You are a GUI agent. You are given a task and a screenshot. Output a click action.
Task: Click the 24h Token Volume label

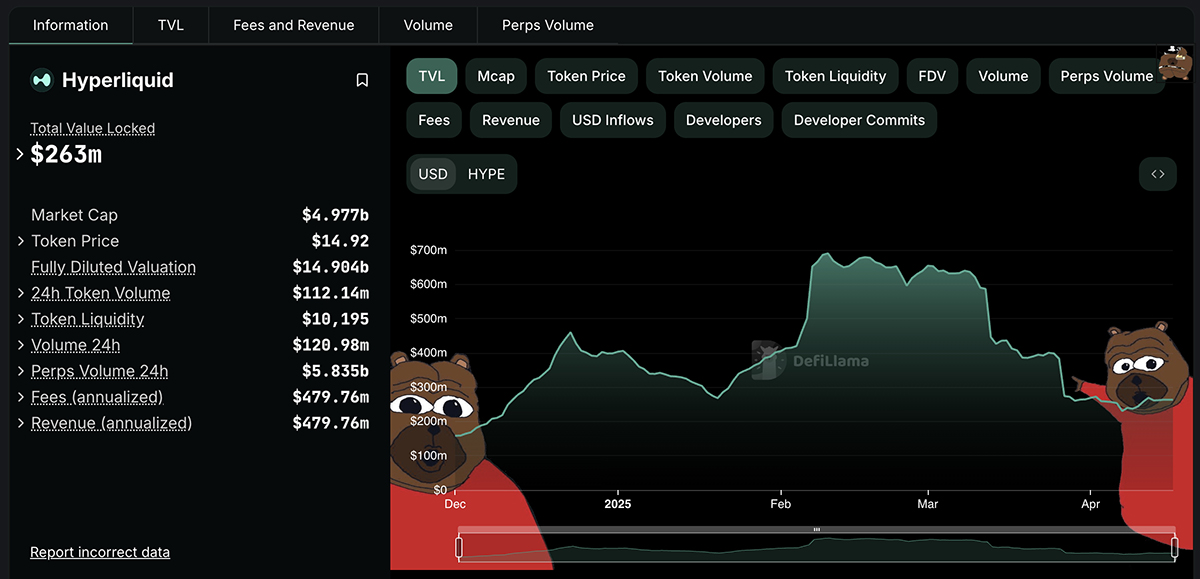point(101,293)
